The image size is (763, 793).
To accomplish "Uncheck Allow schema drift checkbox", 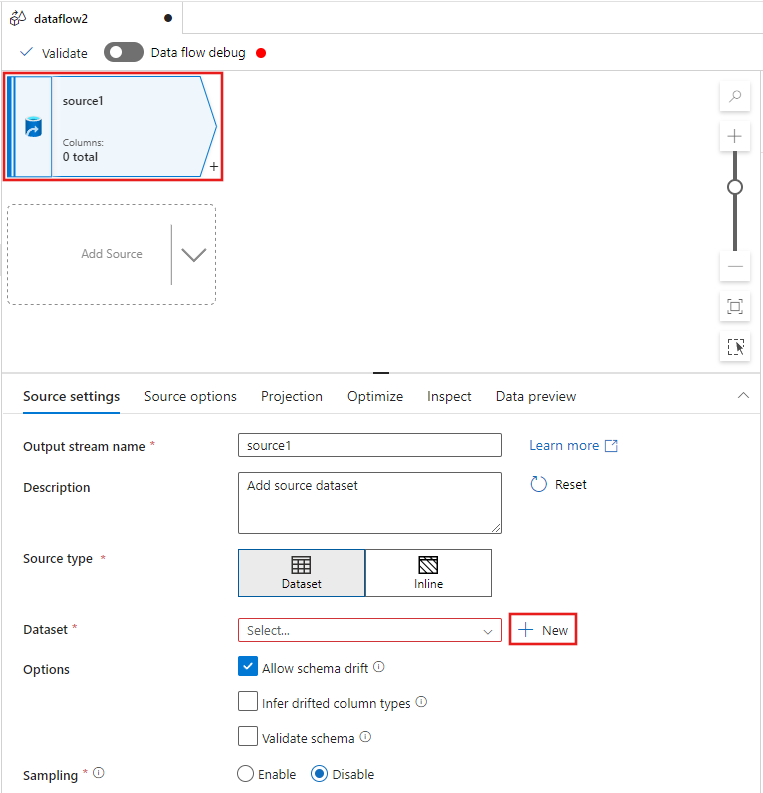I will [248, 667].
